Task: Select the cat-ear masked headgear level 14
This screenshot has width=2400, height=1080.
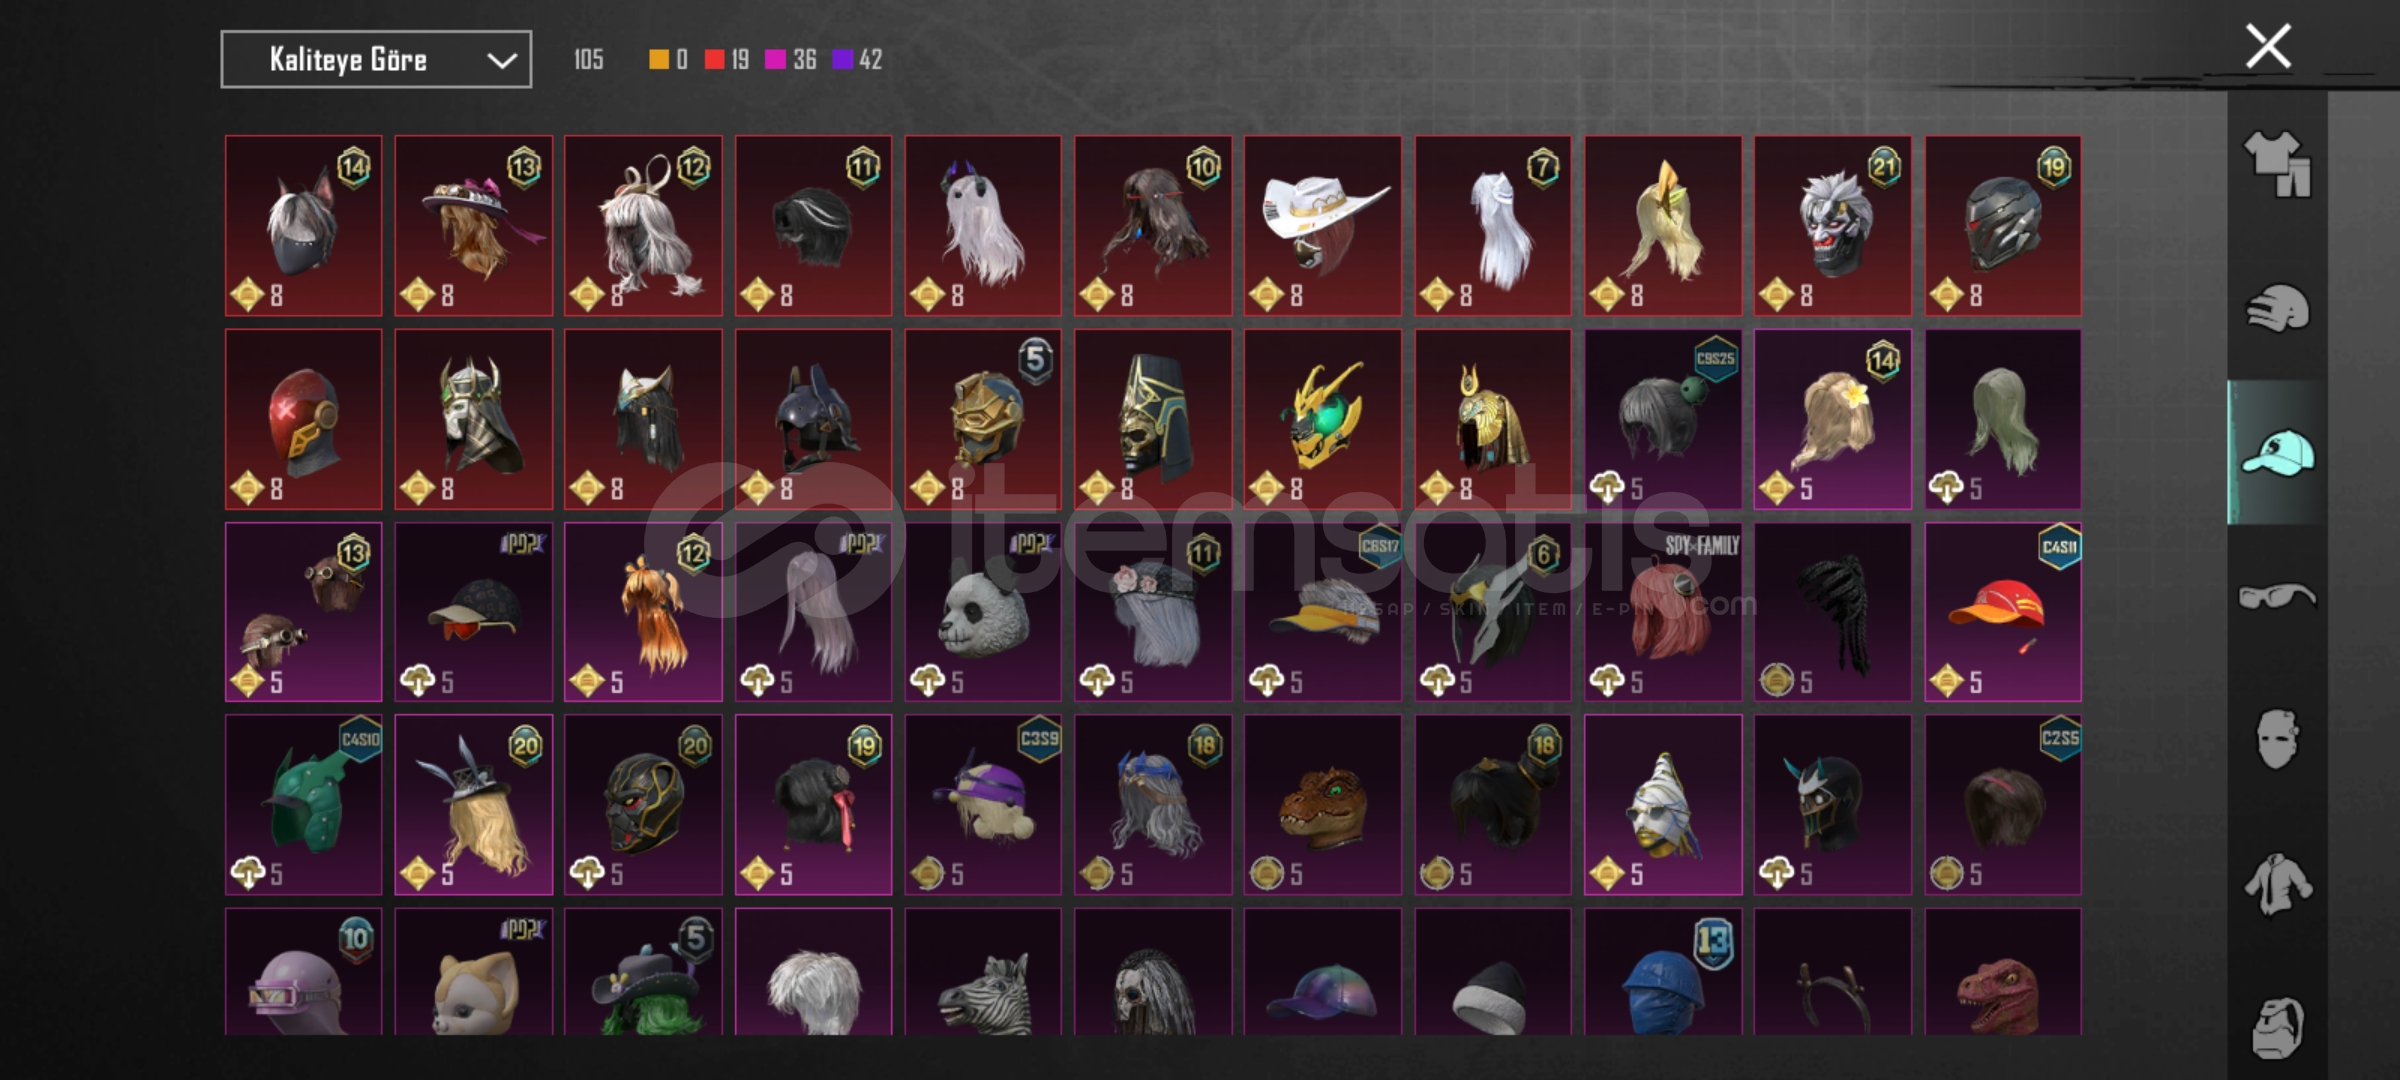Action: 303,226
